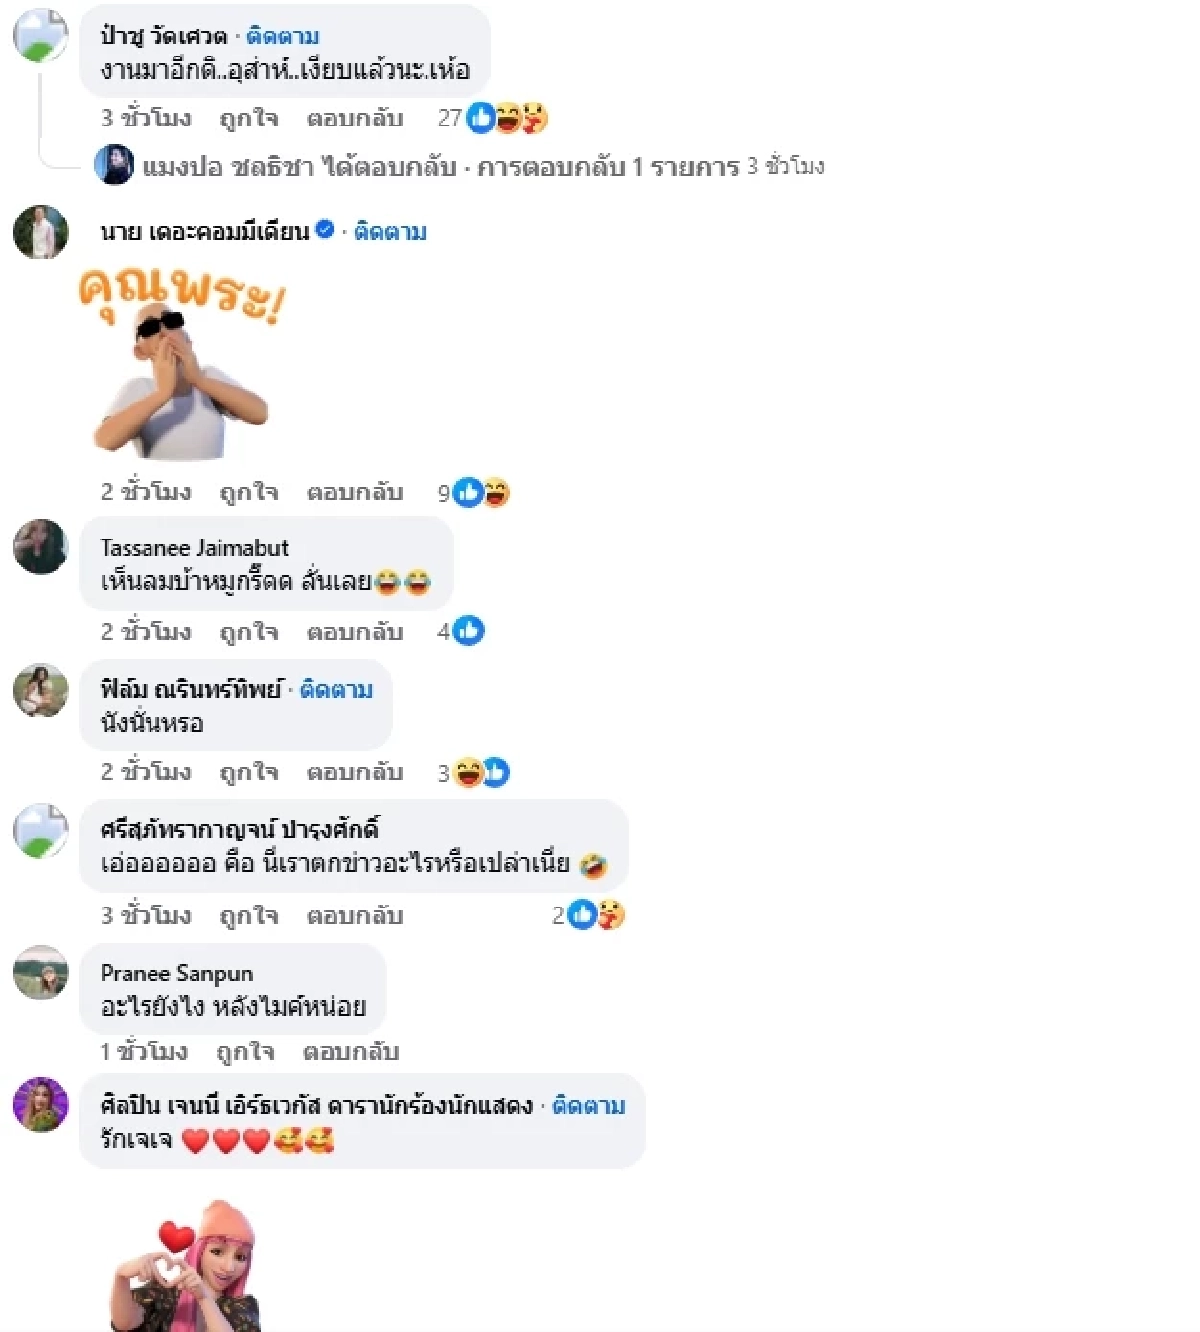The width and height of the screenshot is (1200, 1332).
Task: View reactions on the คุณพระ sticker comment
Action: tap(474, 492)
